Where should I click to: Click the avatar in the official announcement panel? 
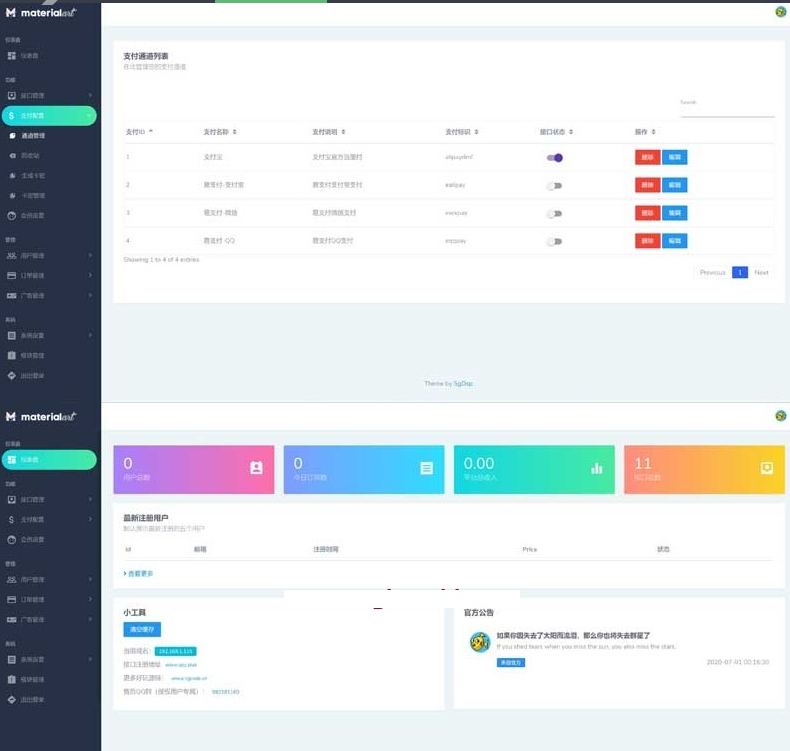[x=480, y=642]
